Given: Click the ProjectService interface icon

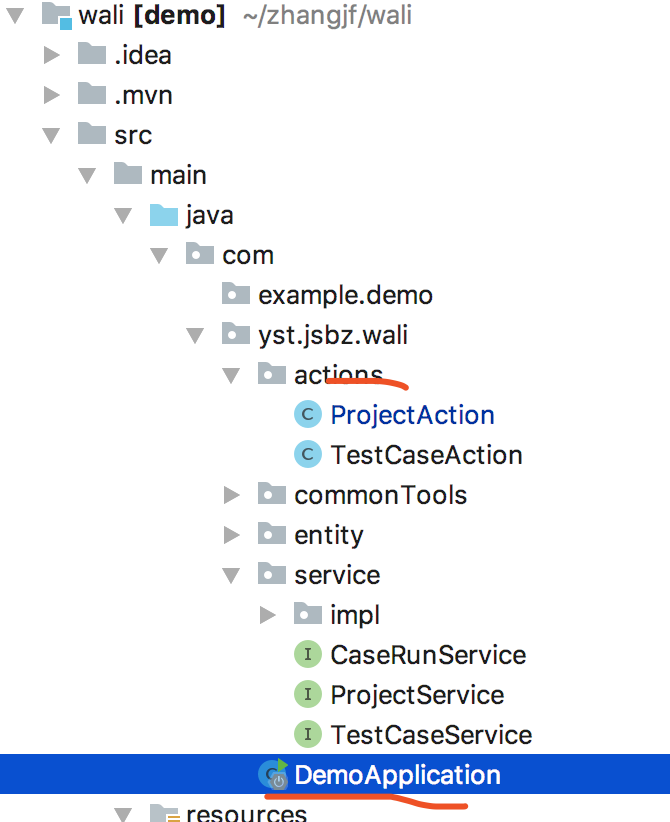Looking at the screenshot, I should click(307, 695).
